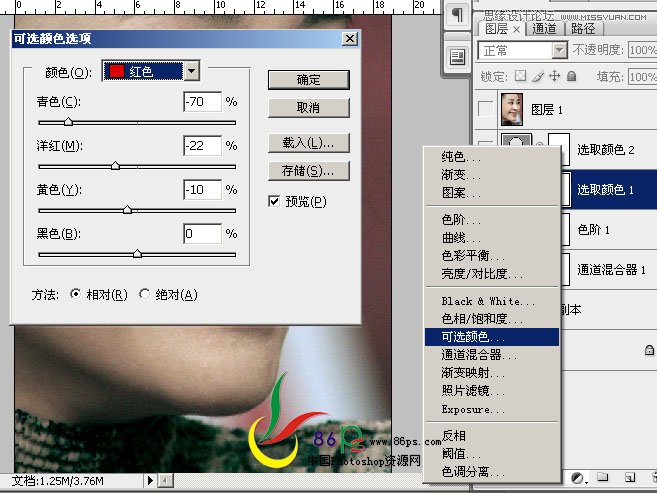Select the 绝对(A) radio button
The image size is (657, 493).
[145, 294]
